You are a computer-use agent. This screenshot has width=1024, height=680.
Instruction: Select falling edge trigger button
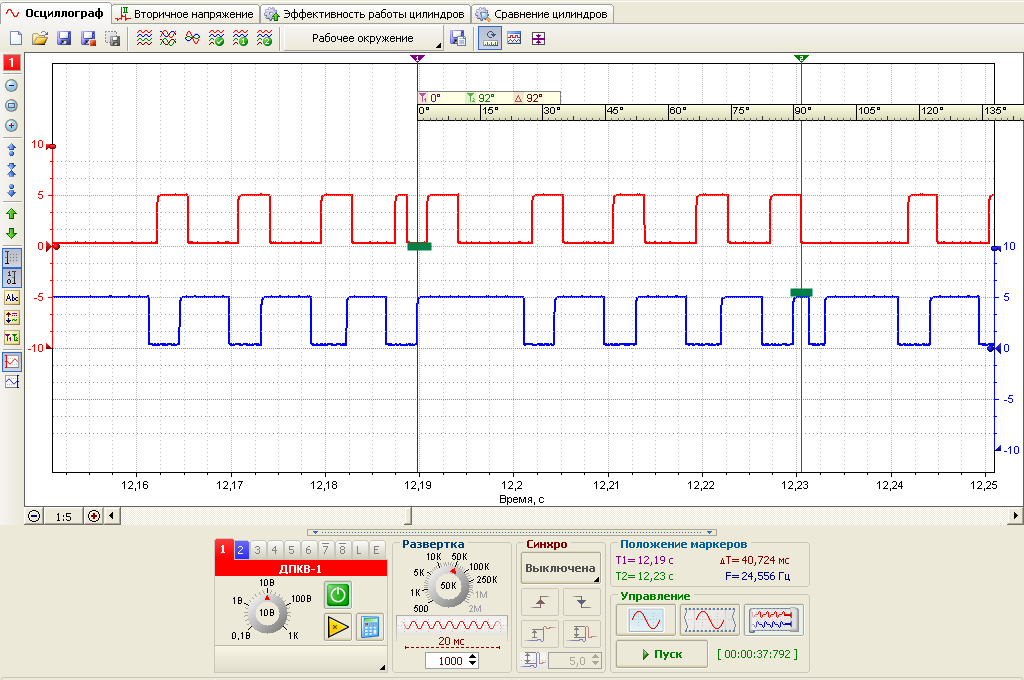[x=581, y=602]
